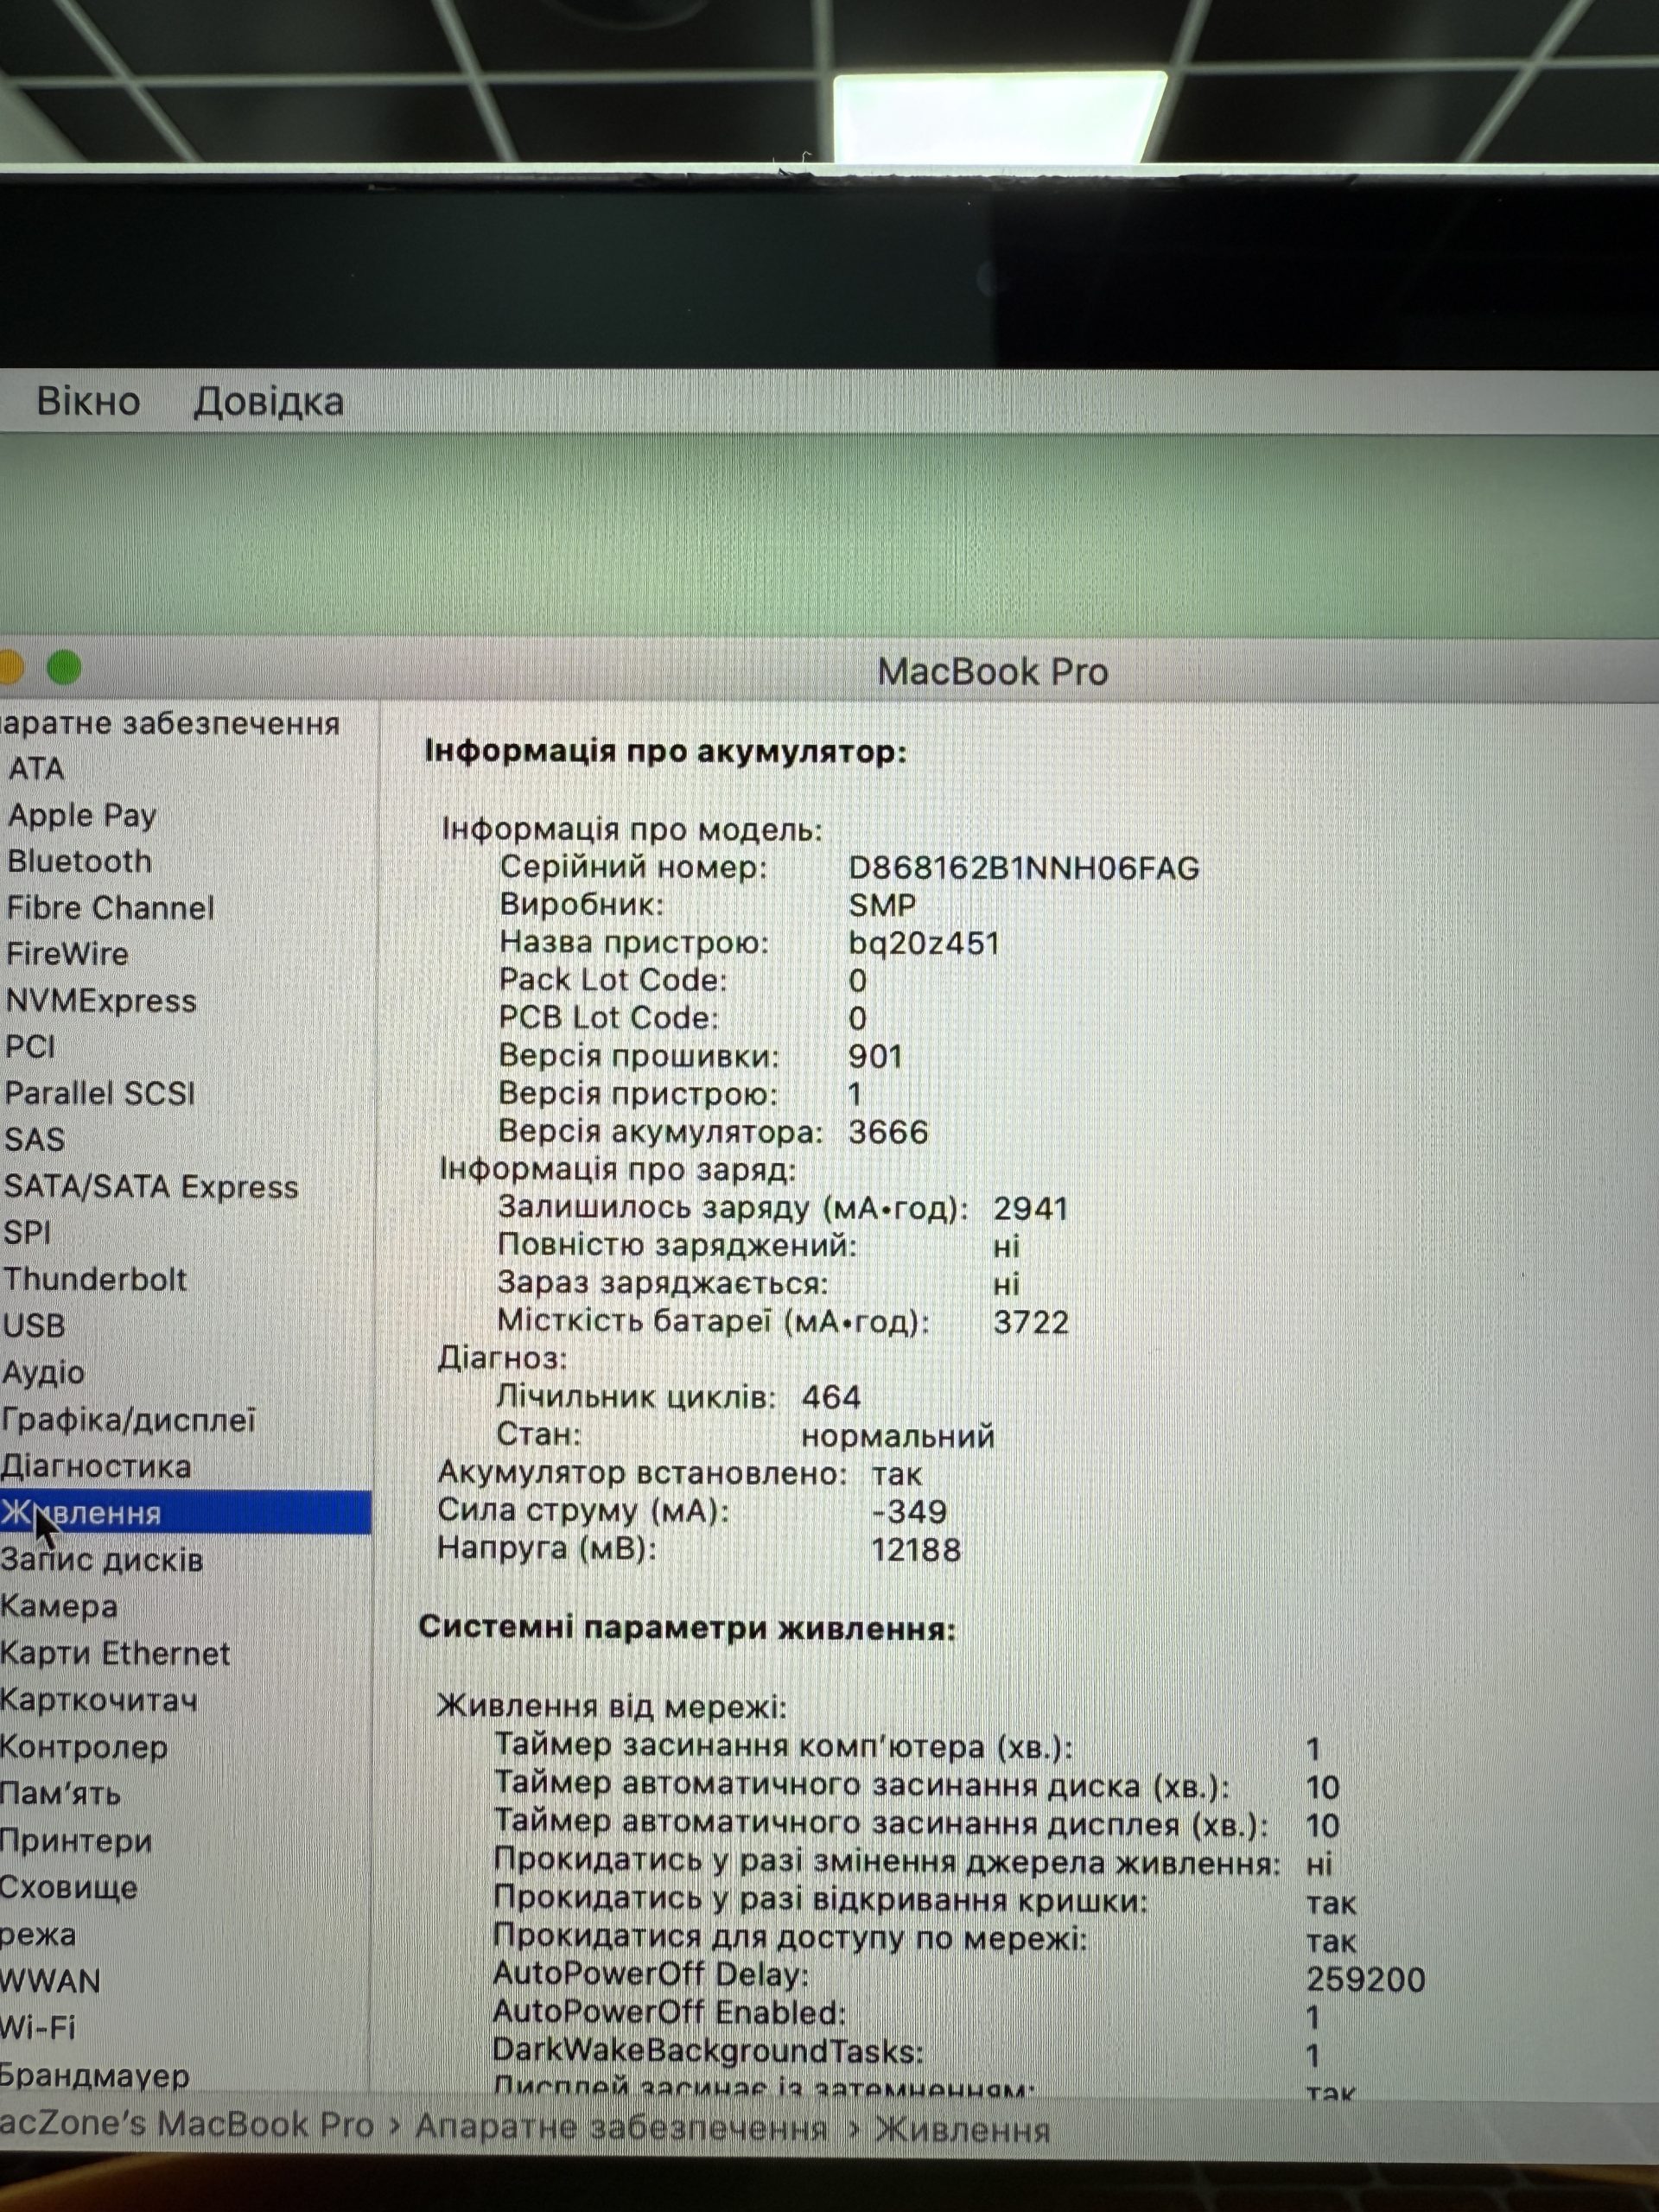
Task: Select Аудіо in the sidebar
Action: coord(43,1373)
